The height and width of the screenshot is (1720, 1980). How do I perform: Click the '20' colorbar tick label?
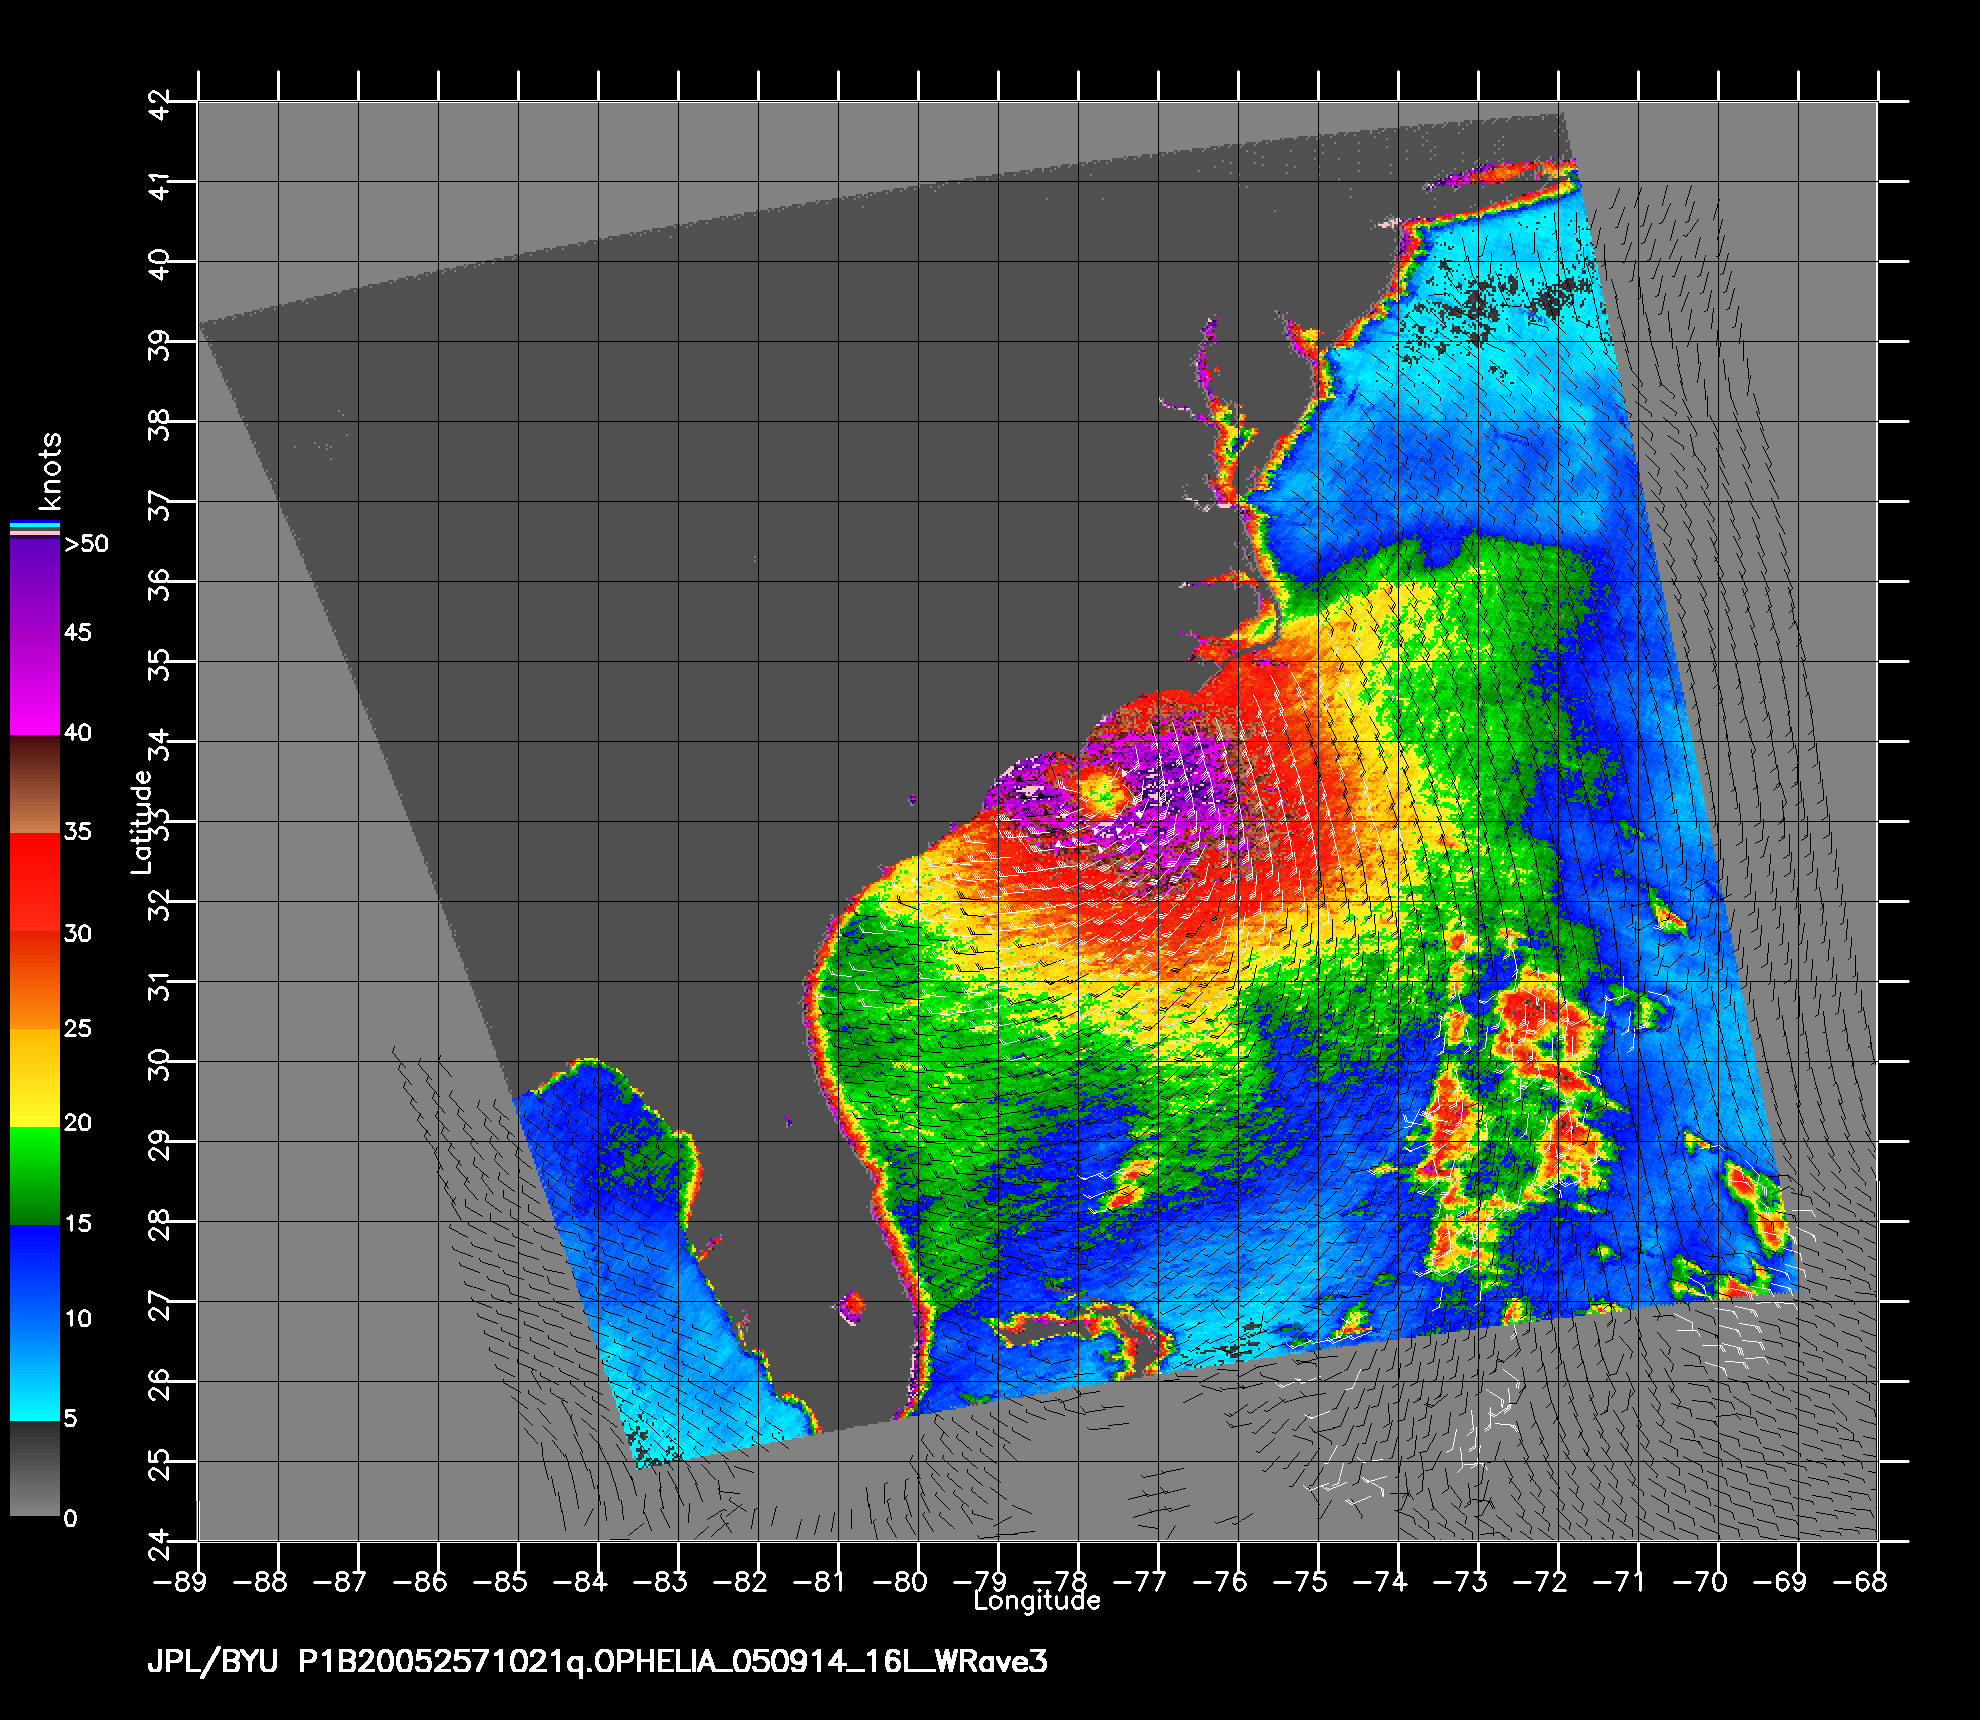78,1123
